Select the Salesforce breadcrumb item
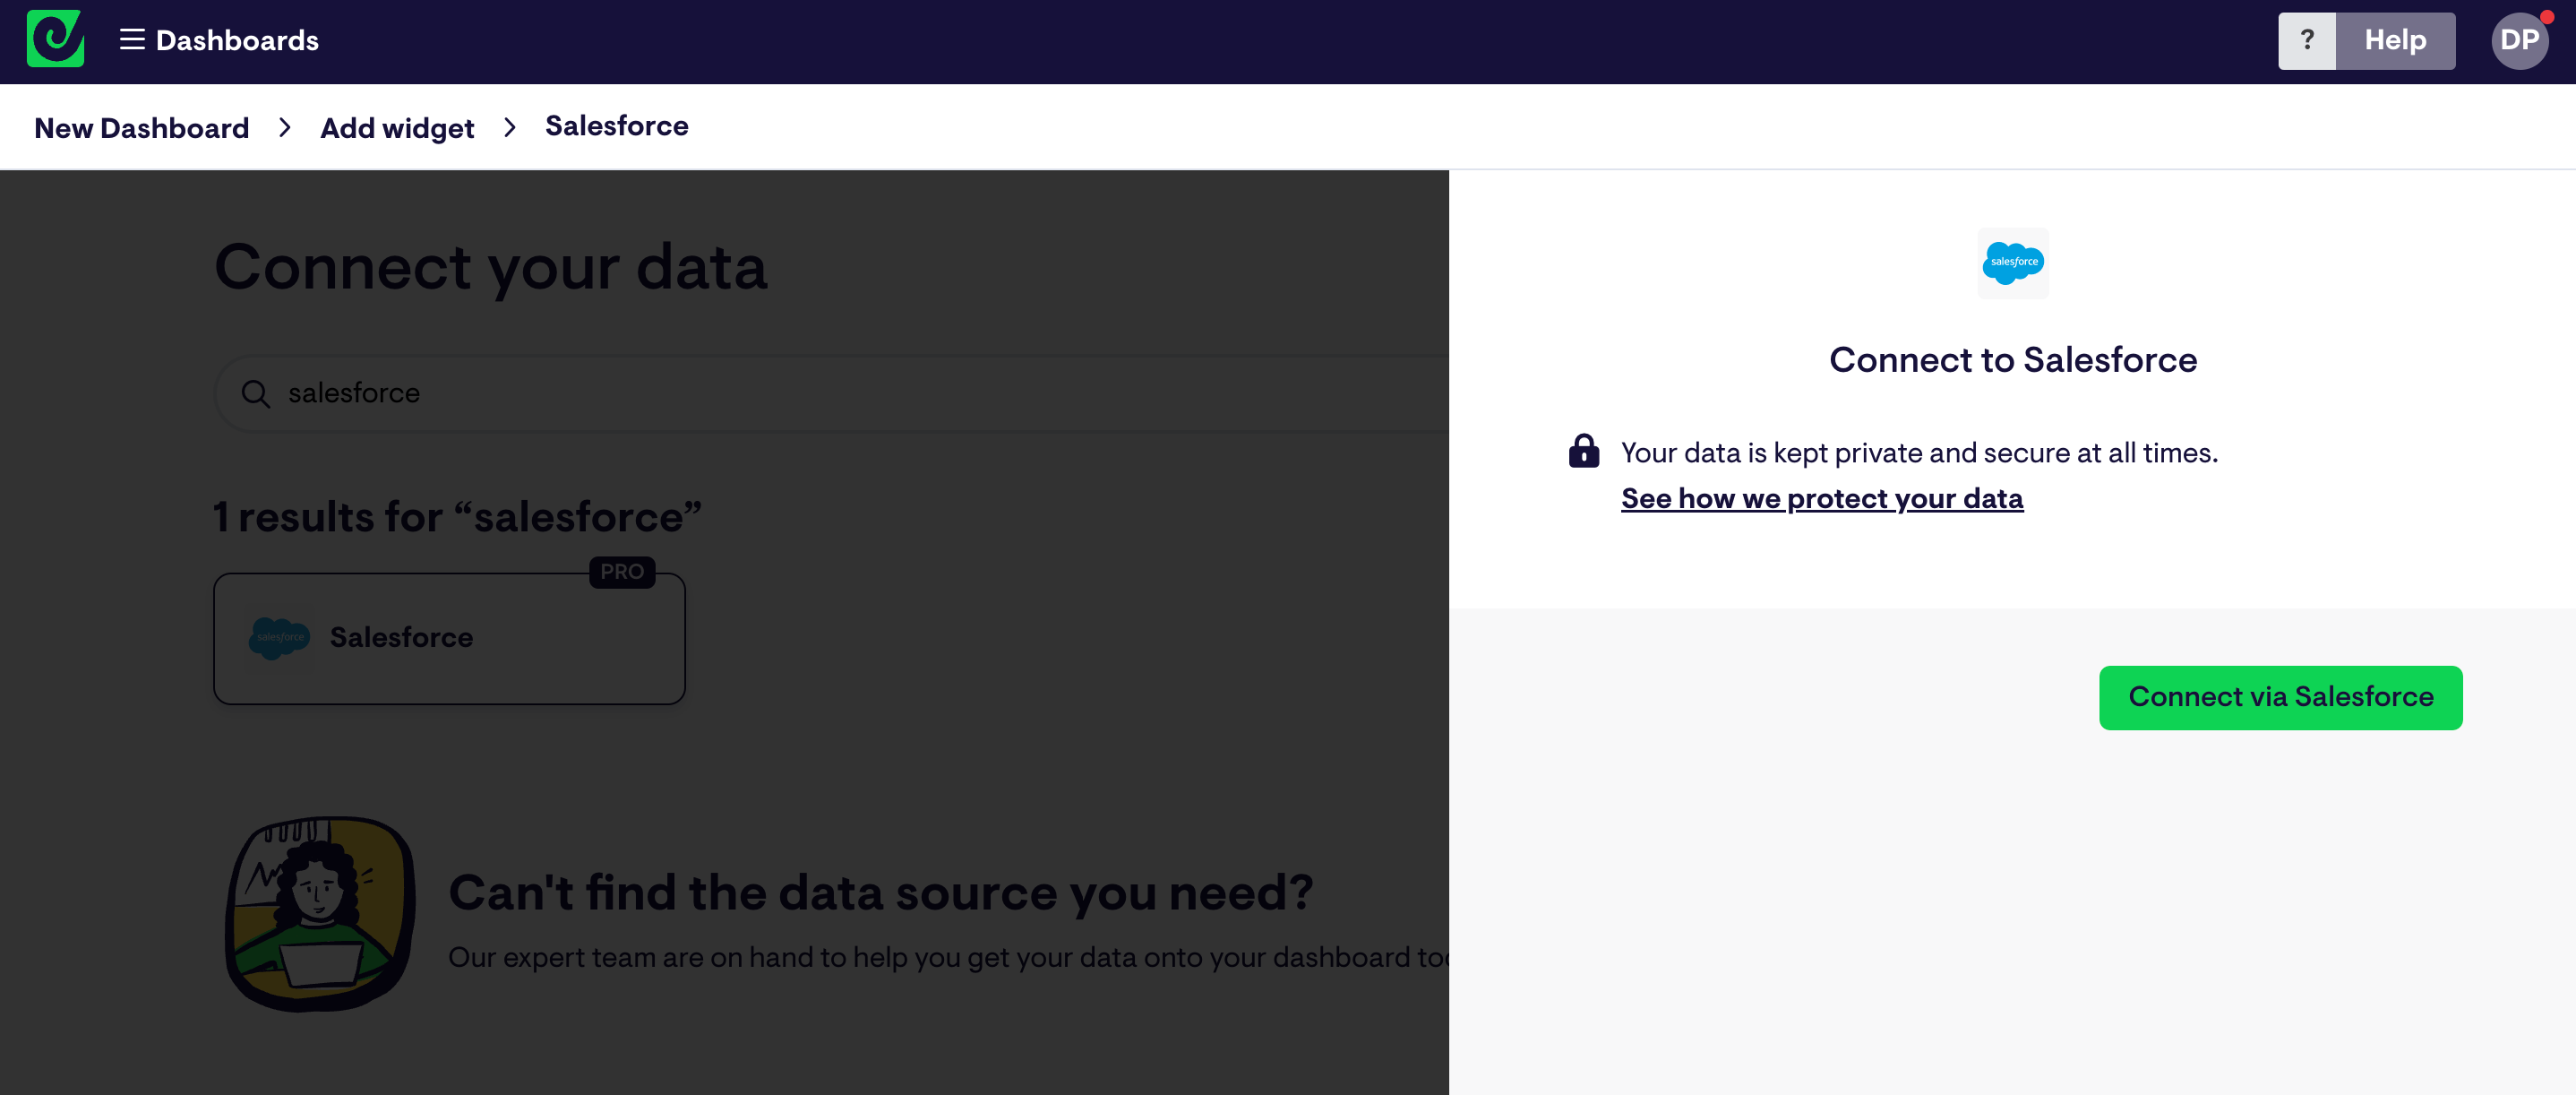 coord(616,126)
